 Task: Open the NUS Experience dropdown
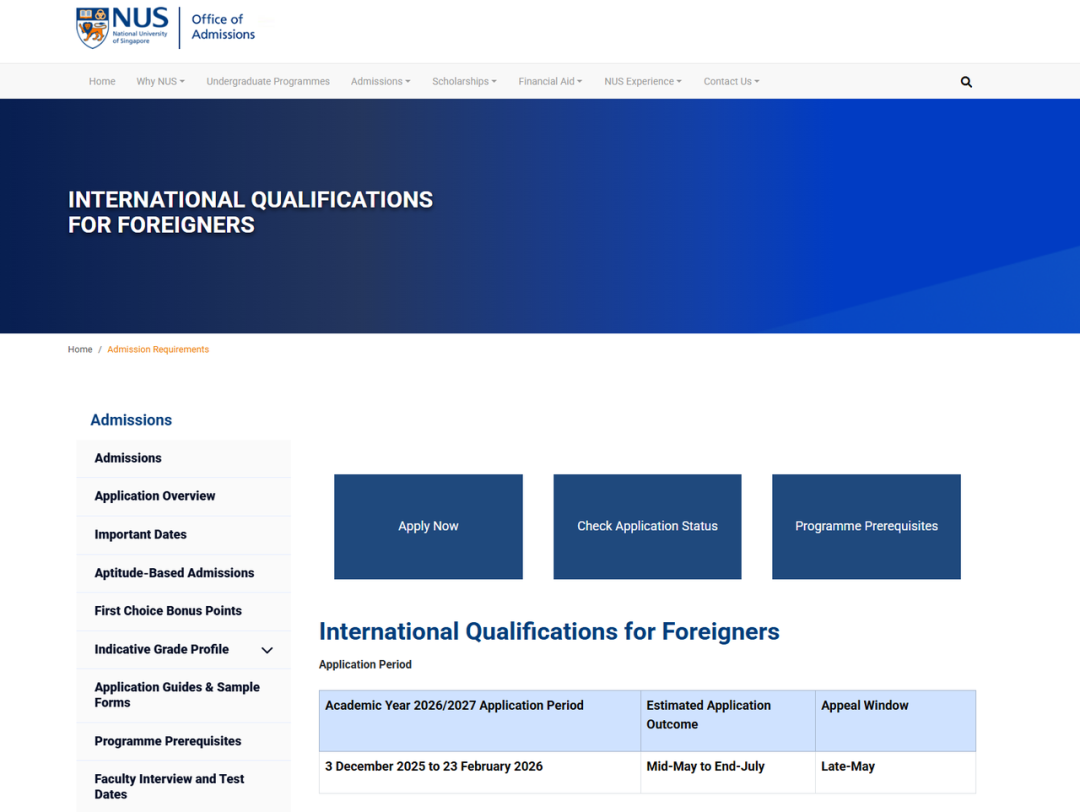pos(642,82)
